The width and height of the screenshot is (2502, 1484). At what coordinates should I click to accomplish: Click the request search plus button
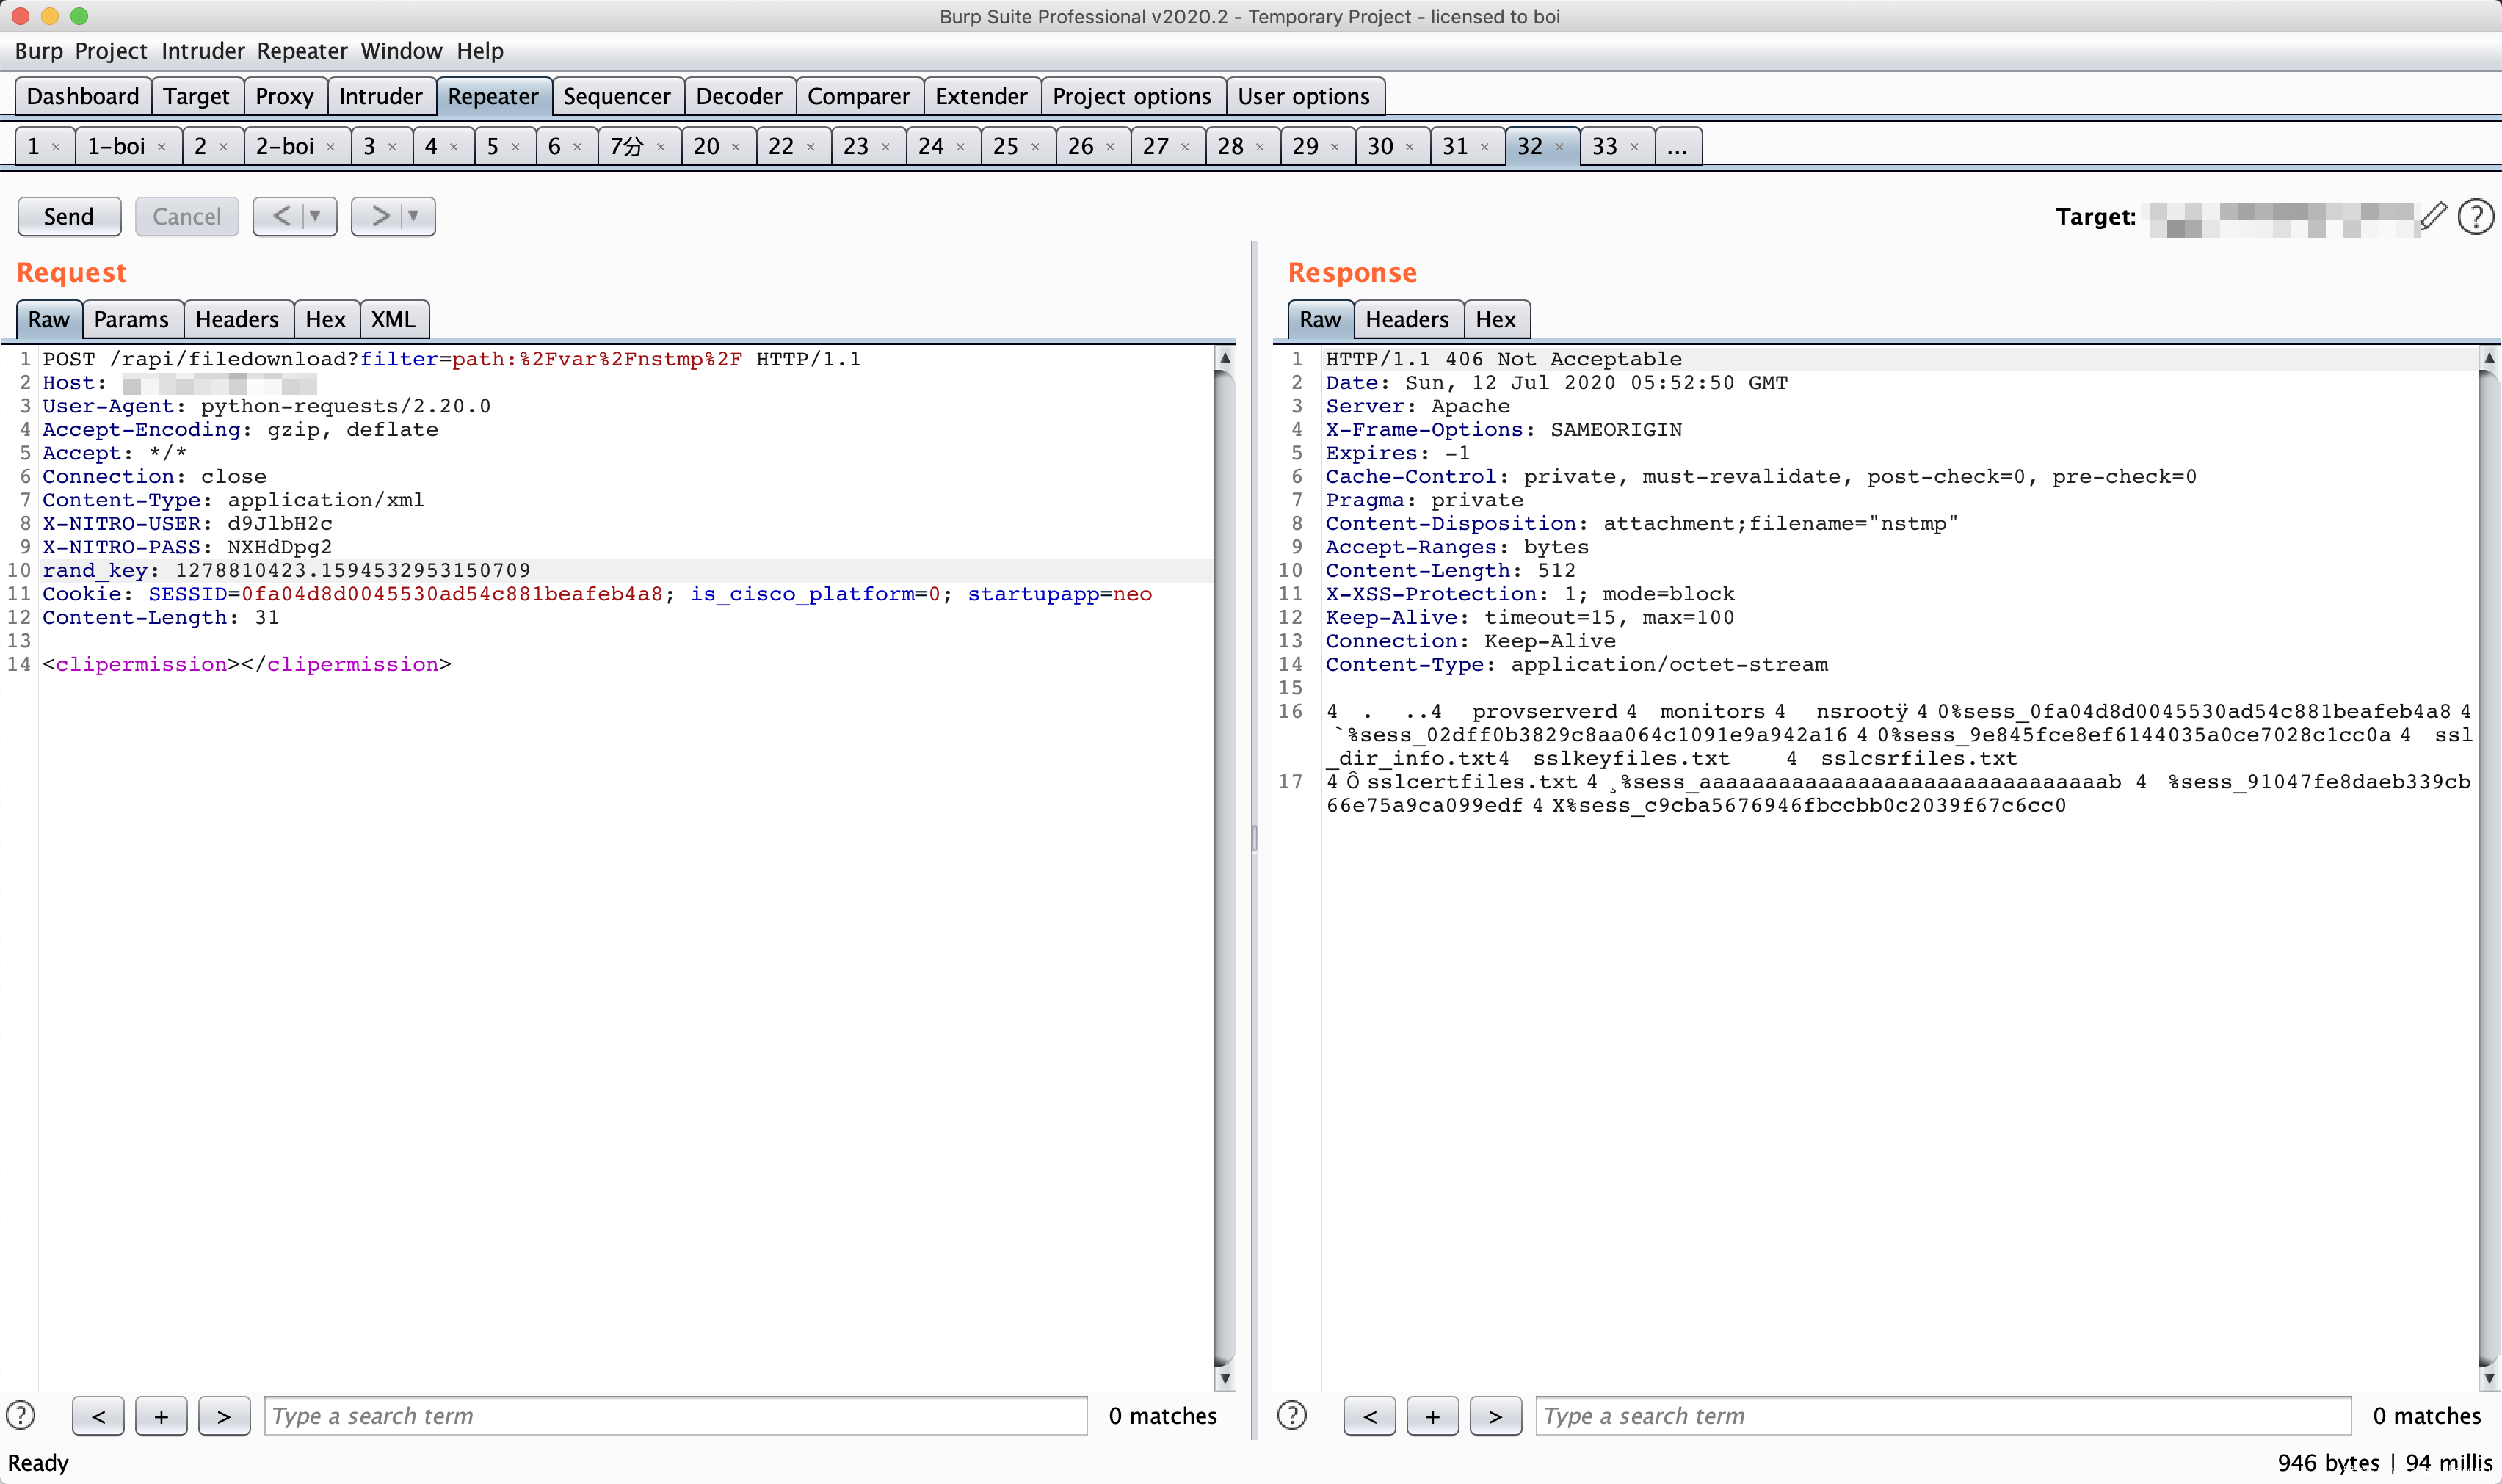[x=161, y=1415]
